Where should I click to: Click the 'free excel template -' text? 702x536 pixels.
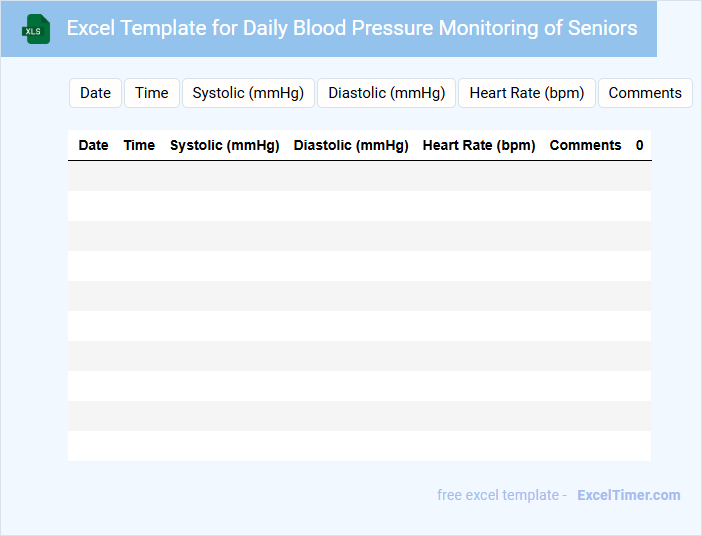coord(502,495)
